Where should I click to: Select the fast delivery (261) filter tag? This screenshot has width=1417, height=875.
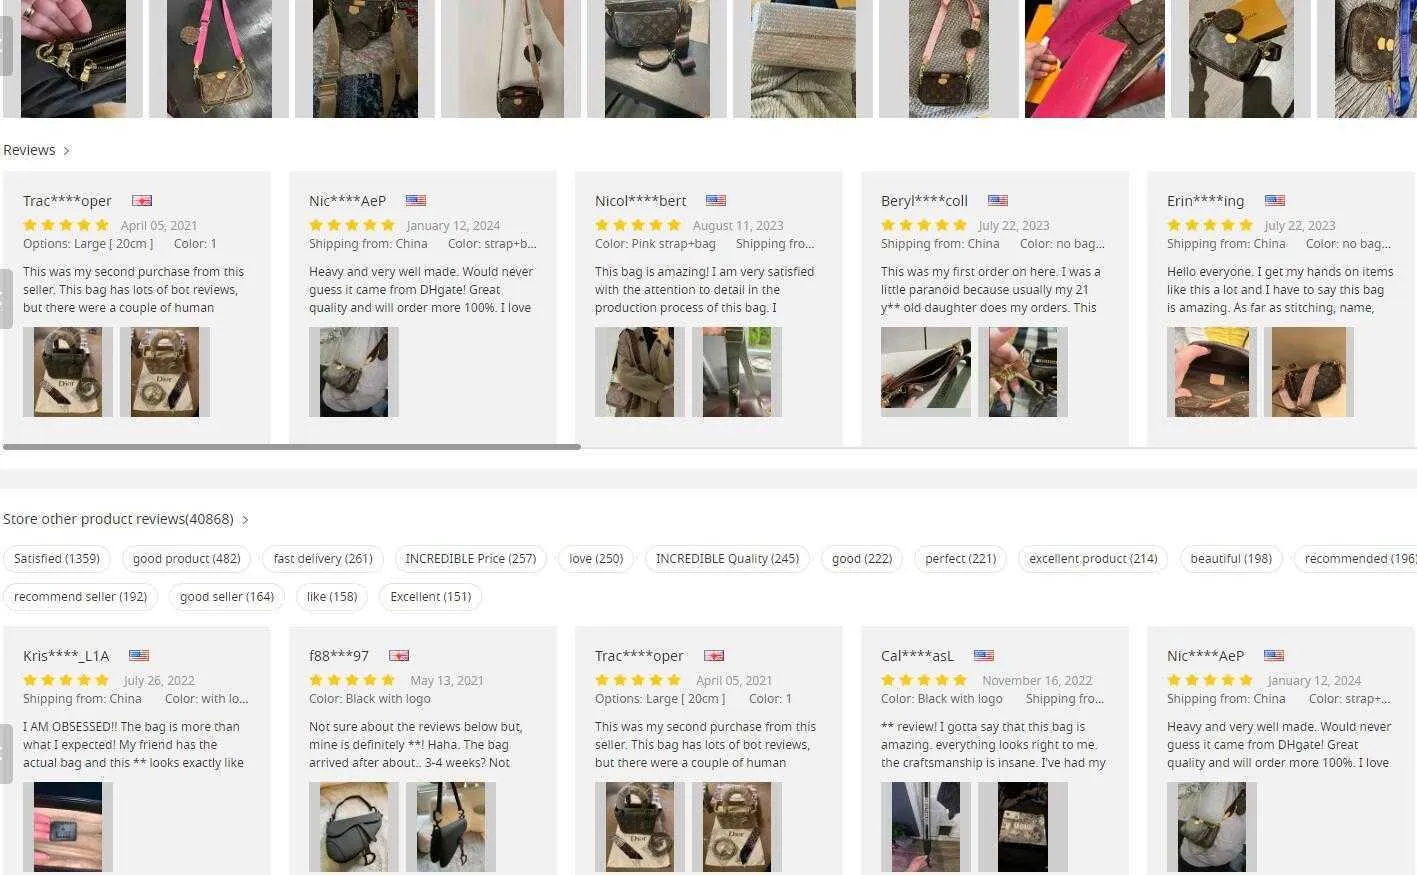[323, 559]
